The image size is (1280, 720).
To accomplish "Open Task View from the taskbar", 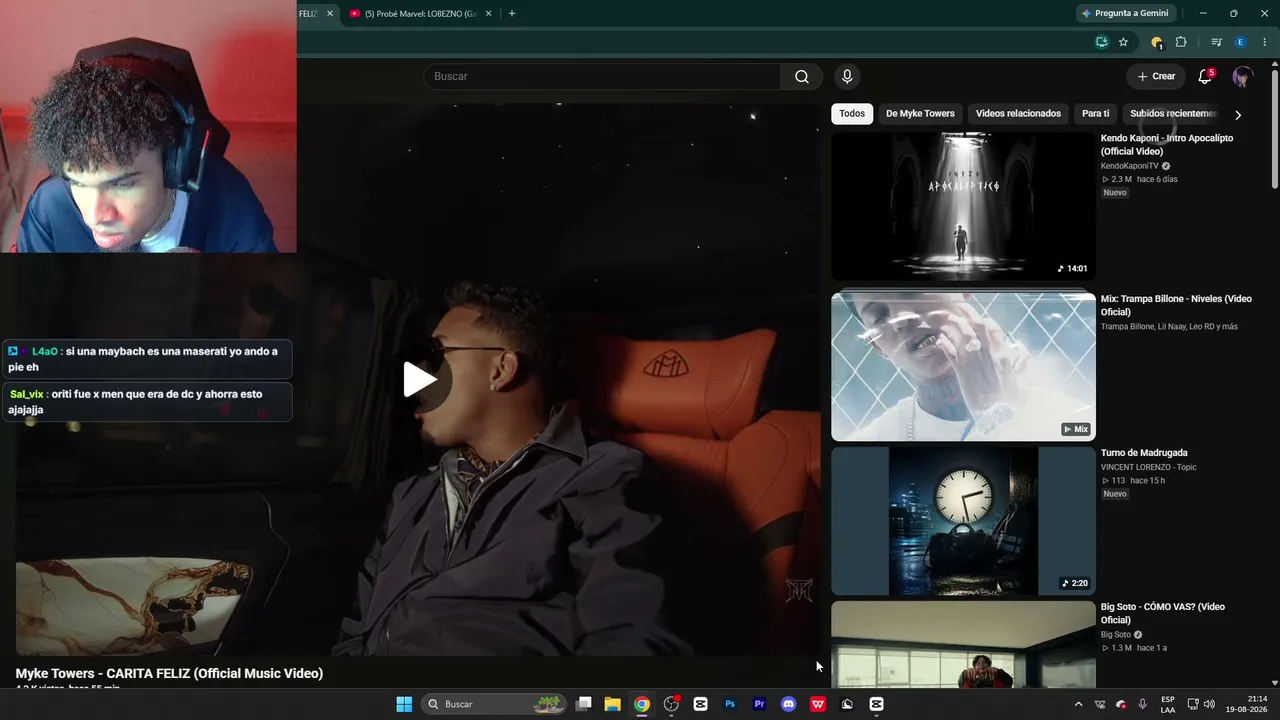I will click(x=584, y=704).
